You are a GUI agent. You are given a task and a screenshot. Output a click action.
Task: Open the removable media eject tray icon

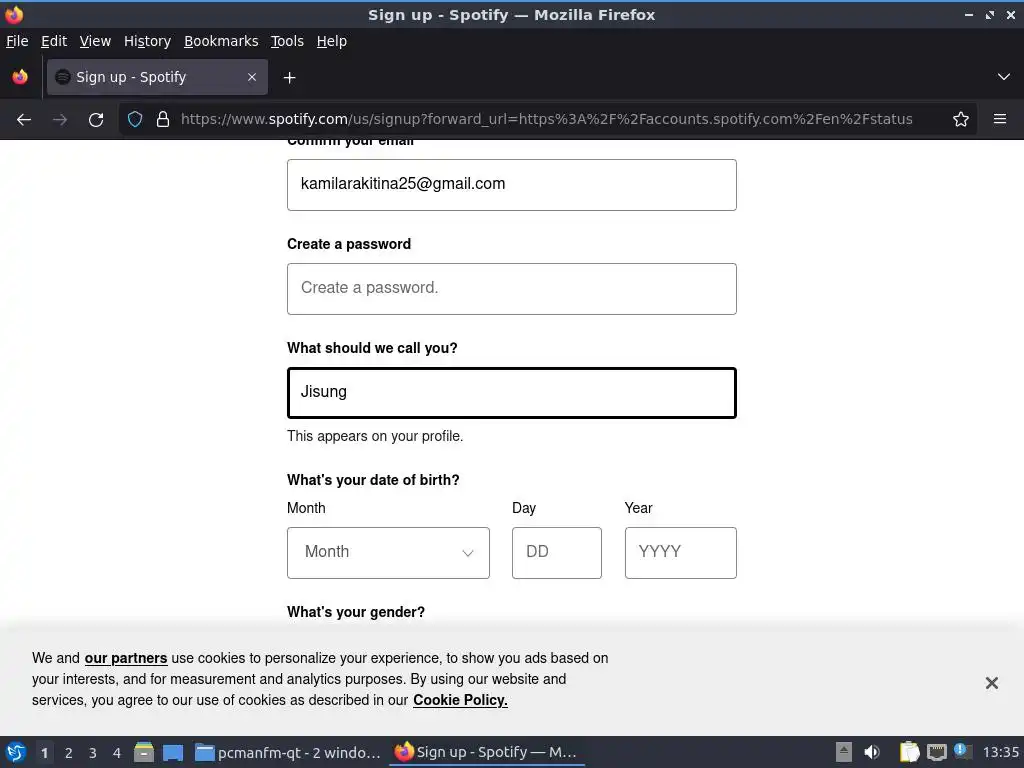coord(844,752)
